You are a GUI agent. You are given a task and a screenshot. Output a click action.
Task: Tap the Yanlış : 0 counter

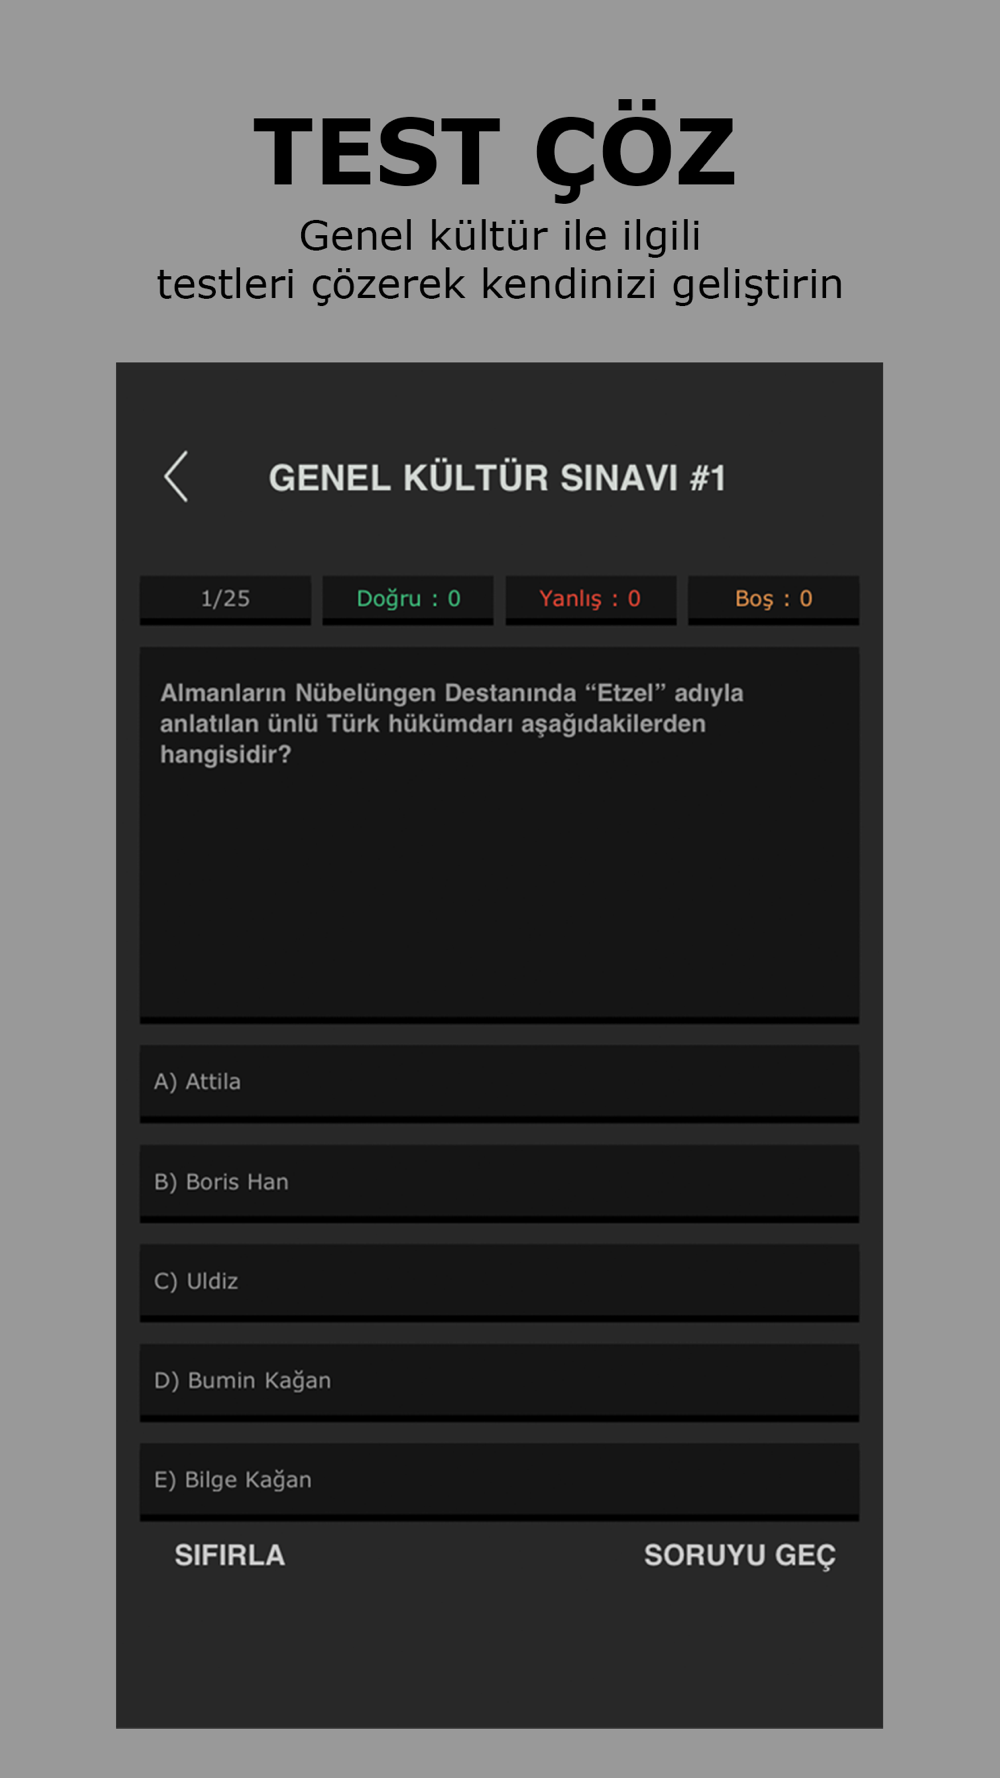(591, 600)
